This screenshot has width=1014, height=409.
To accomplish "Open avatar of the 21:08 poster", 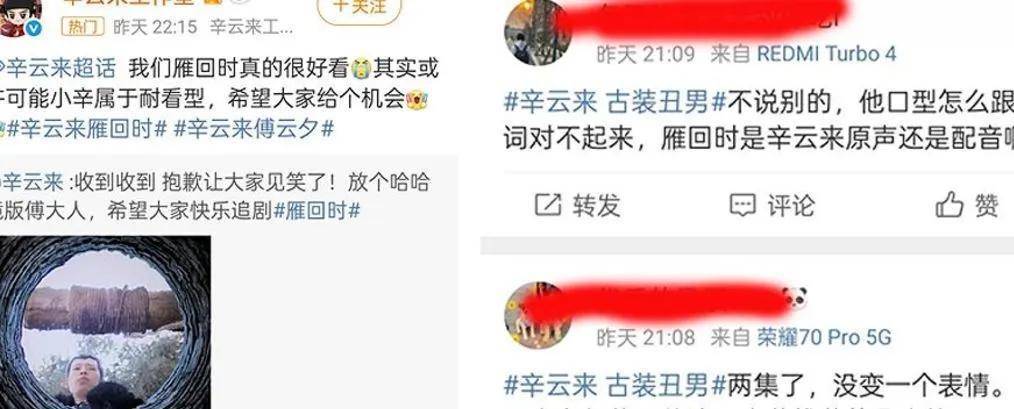I will 537,315.
